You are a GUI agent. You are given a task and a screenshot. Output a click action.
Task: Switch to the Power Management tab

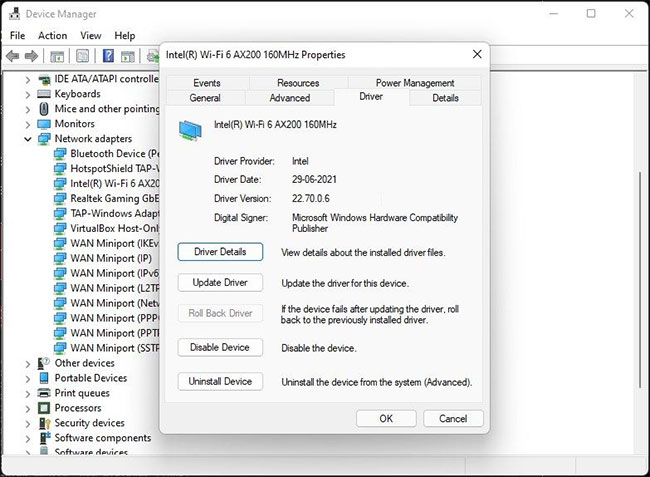click(x=415, y=83)
